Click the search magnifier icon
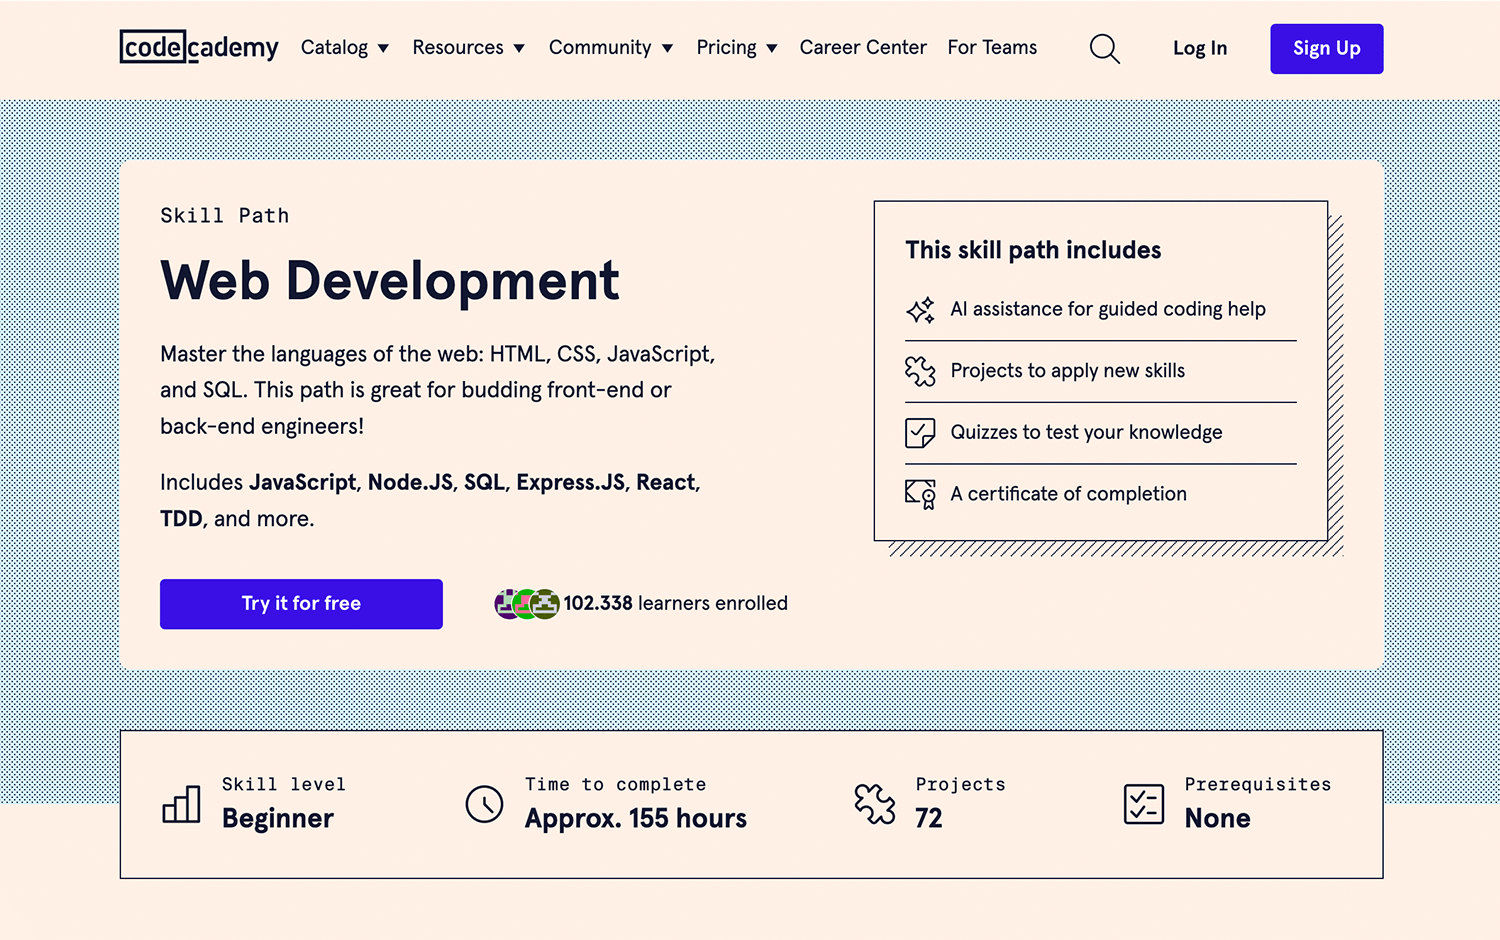The image size is (1500, 940). [x=1104, y=48]
